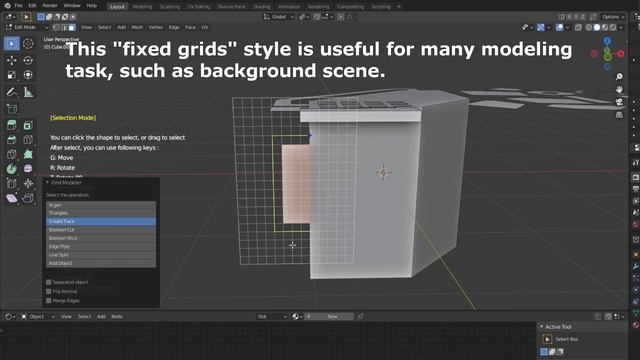640x360 pixels.
Task: Choose Boolean Slice operation
Action: (101, 238)
